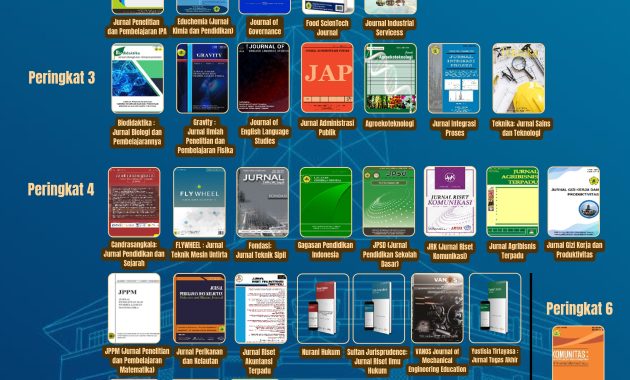Open the Jurnal Agribisnis Terpadu cover
The width and height of the screenshot is (630, 380).
tap(513, 202)
